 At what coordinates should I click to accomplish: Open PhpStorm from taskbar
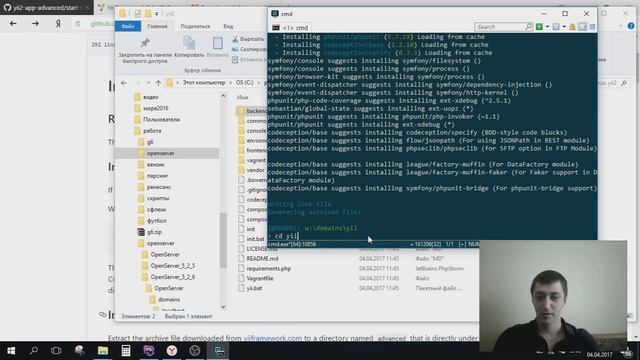tap(149, 351)
